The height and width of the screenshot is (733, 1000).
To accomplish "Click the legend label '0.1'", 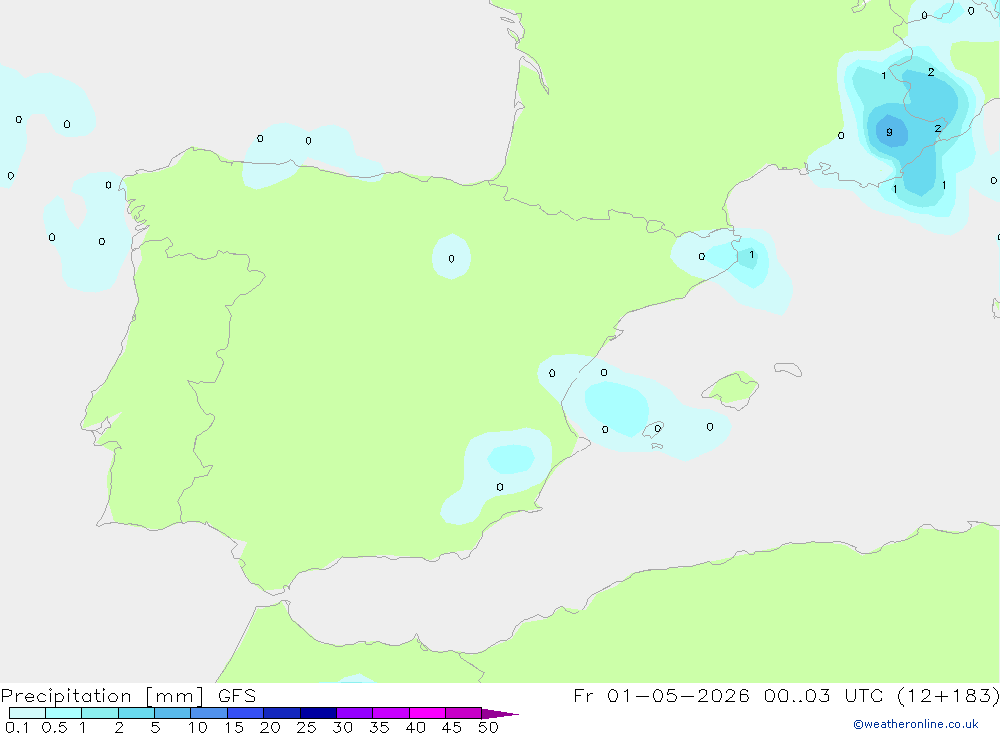I will click(17, 727).
